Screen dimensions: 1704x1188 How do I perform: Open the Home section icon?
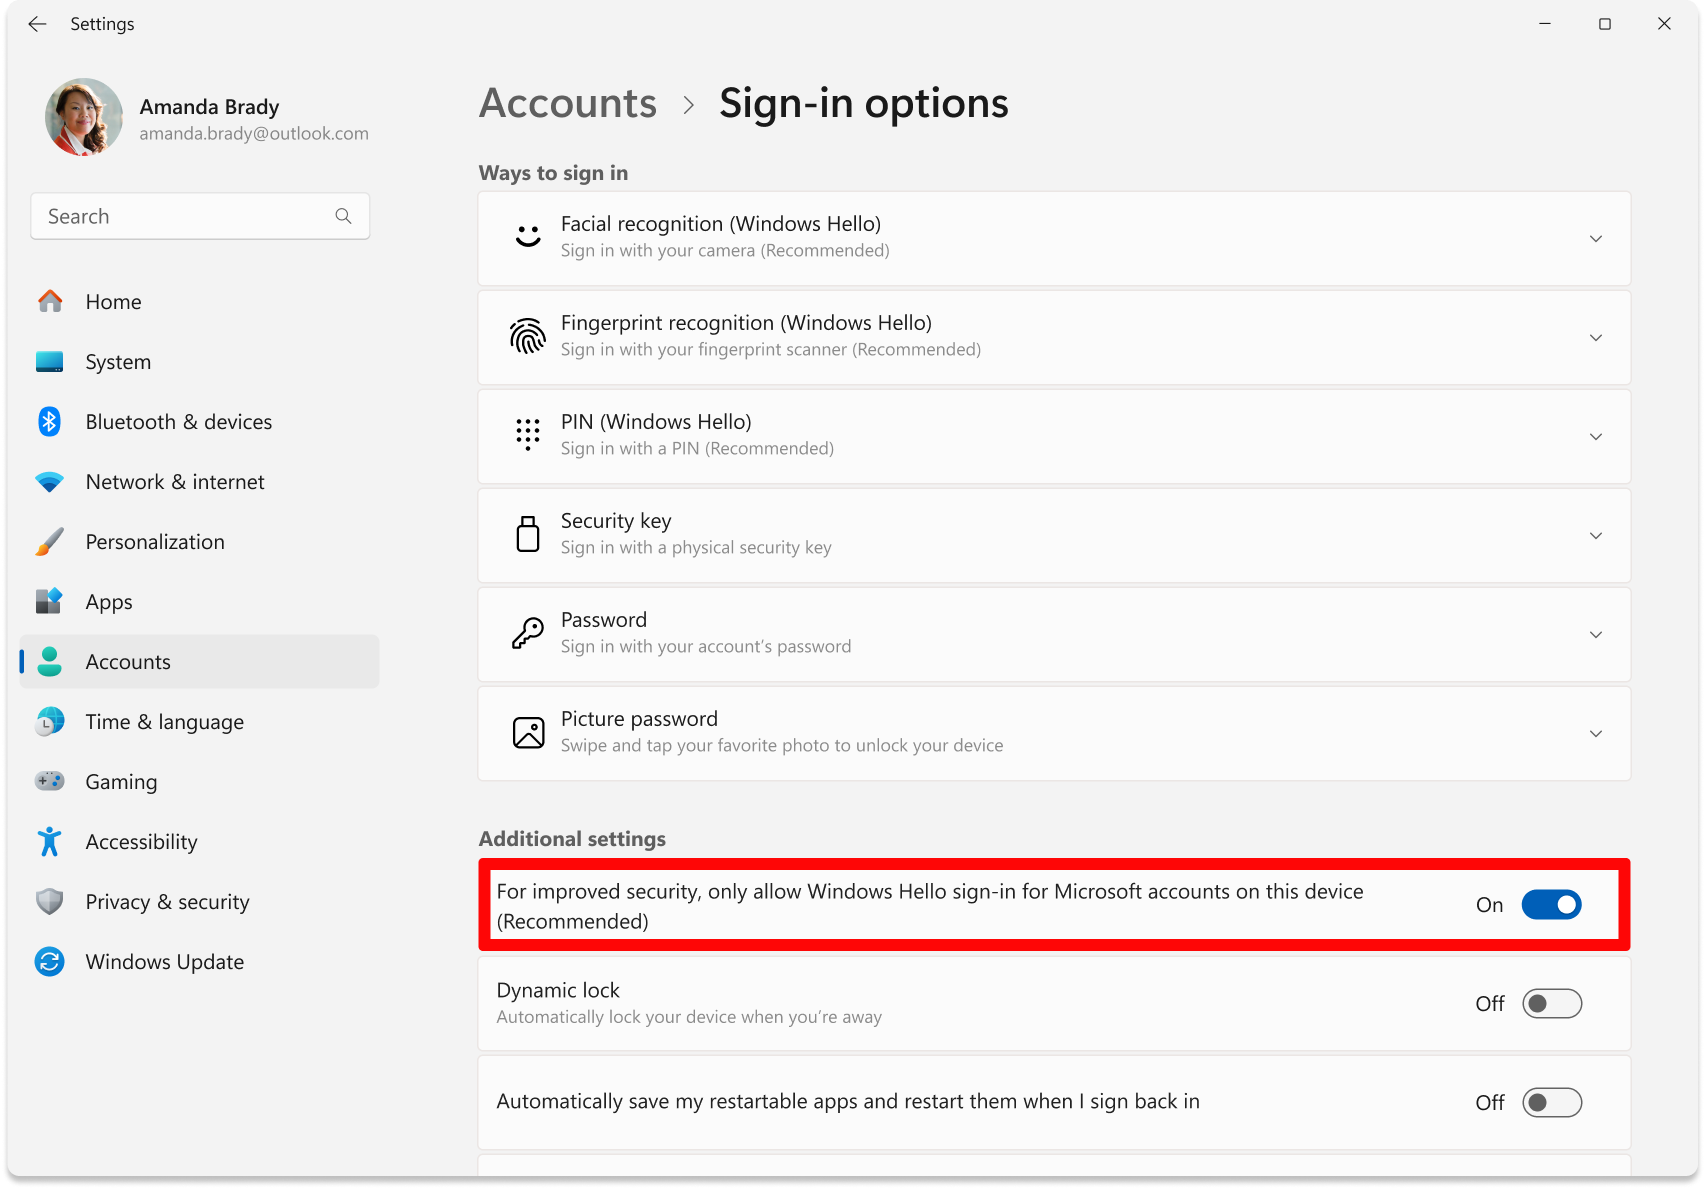tap(48, 301)
